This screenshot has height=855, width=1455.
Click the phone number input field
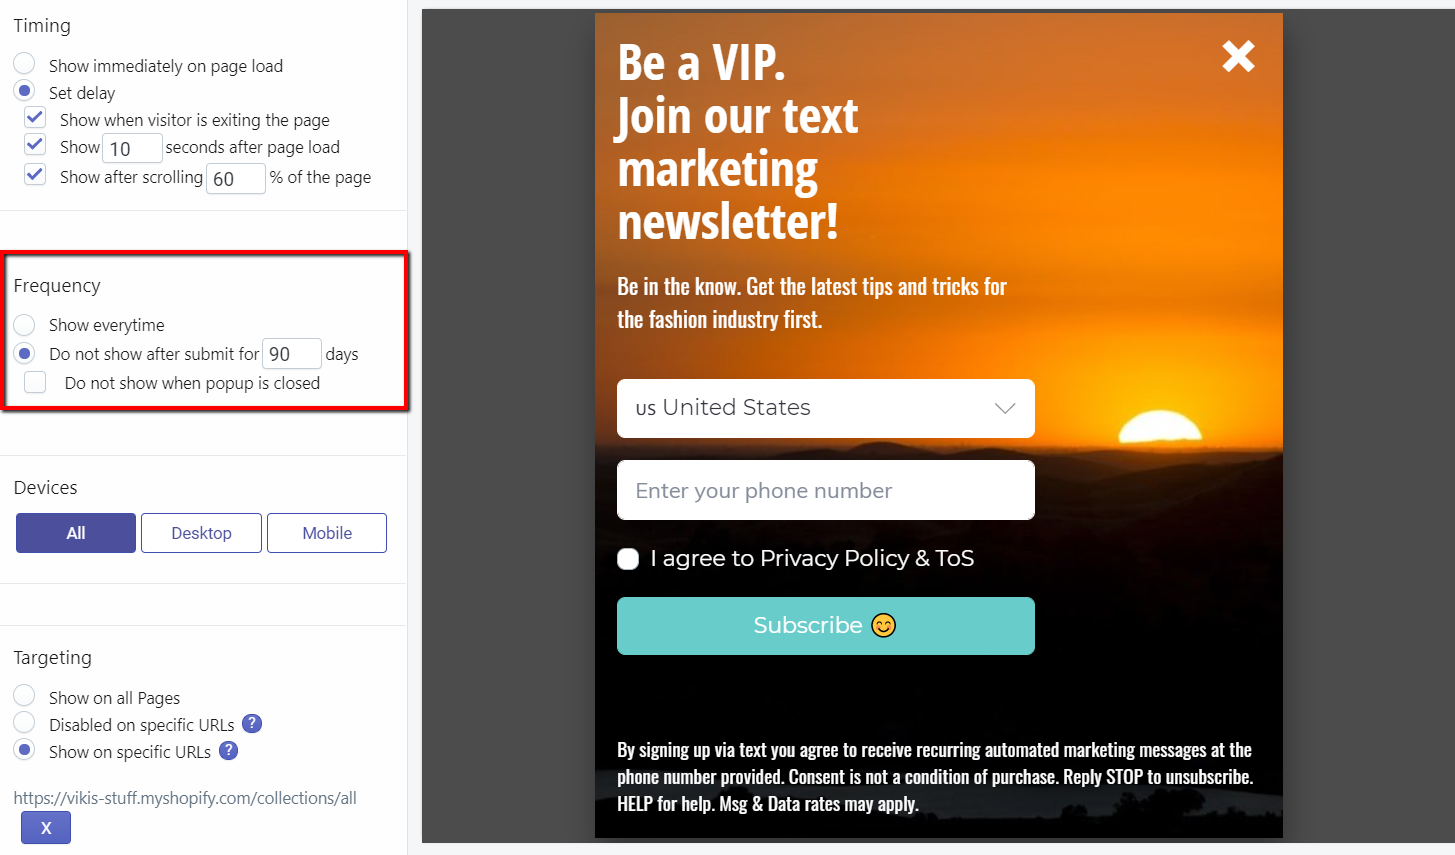coord(825,490)
